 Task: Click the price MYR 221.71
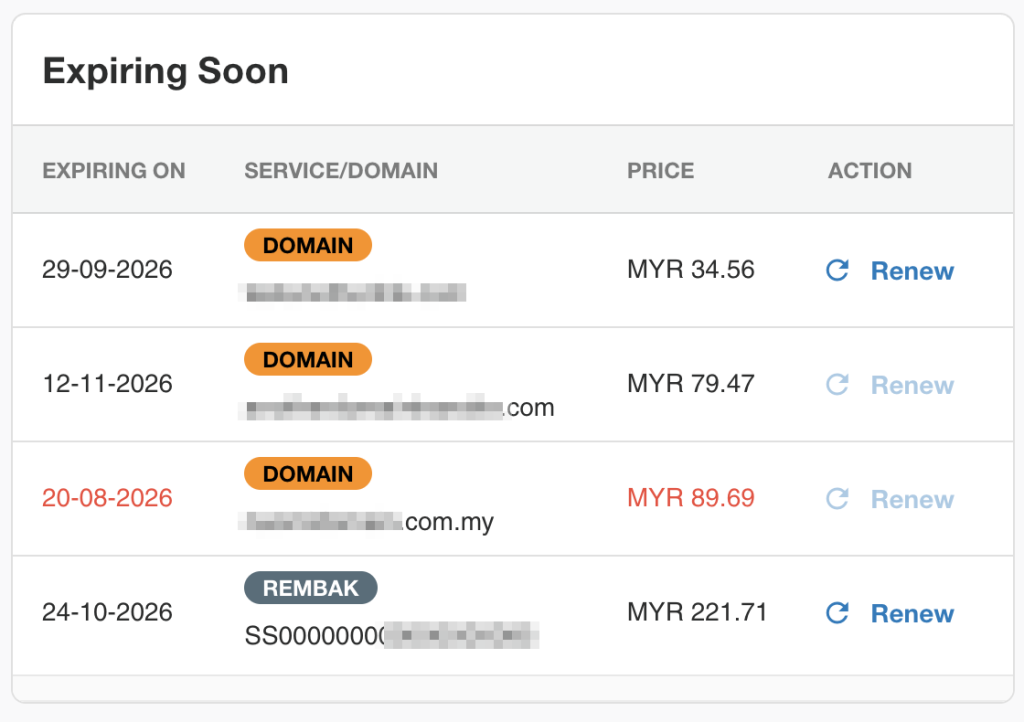(697, 612)
